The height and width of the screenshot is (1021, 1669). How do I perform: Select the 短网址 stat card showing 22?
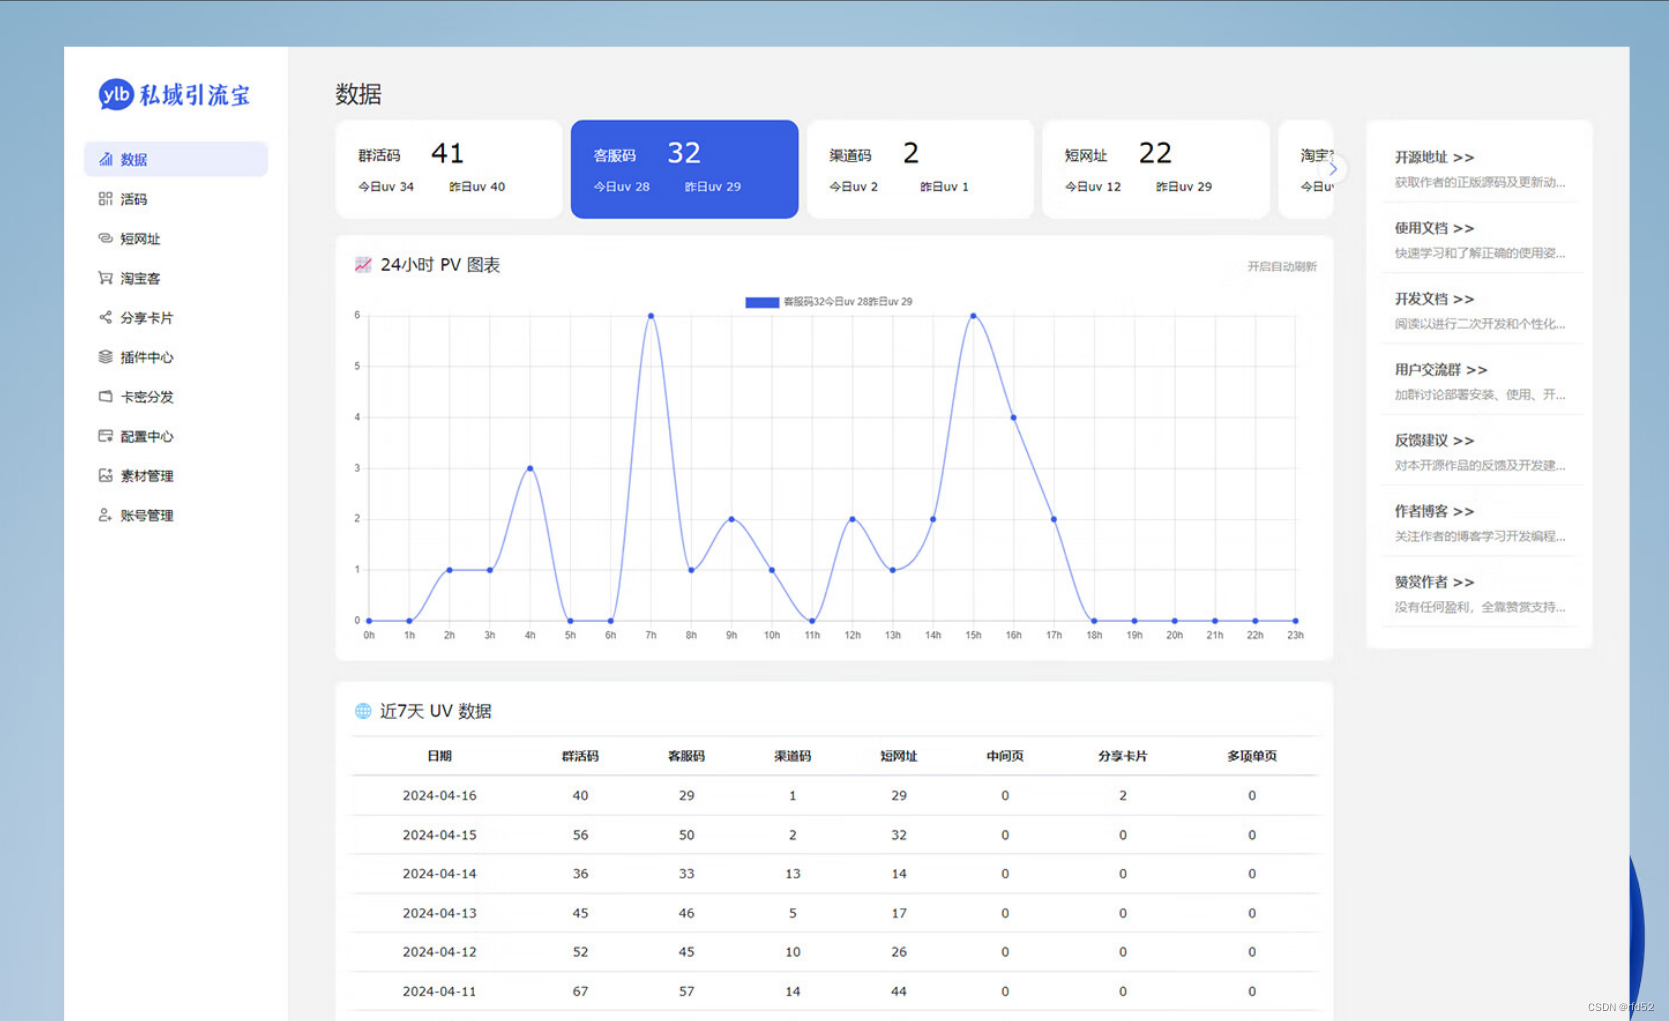click(1156, 169)
